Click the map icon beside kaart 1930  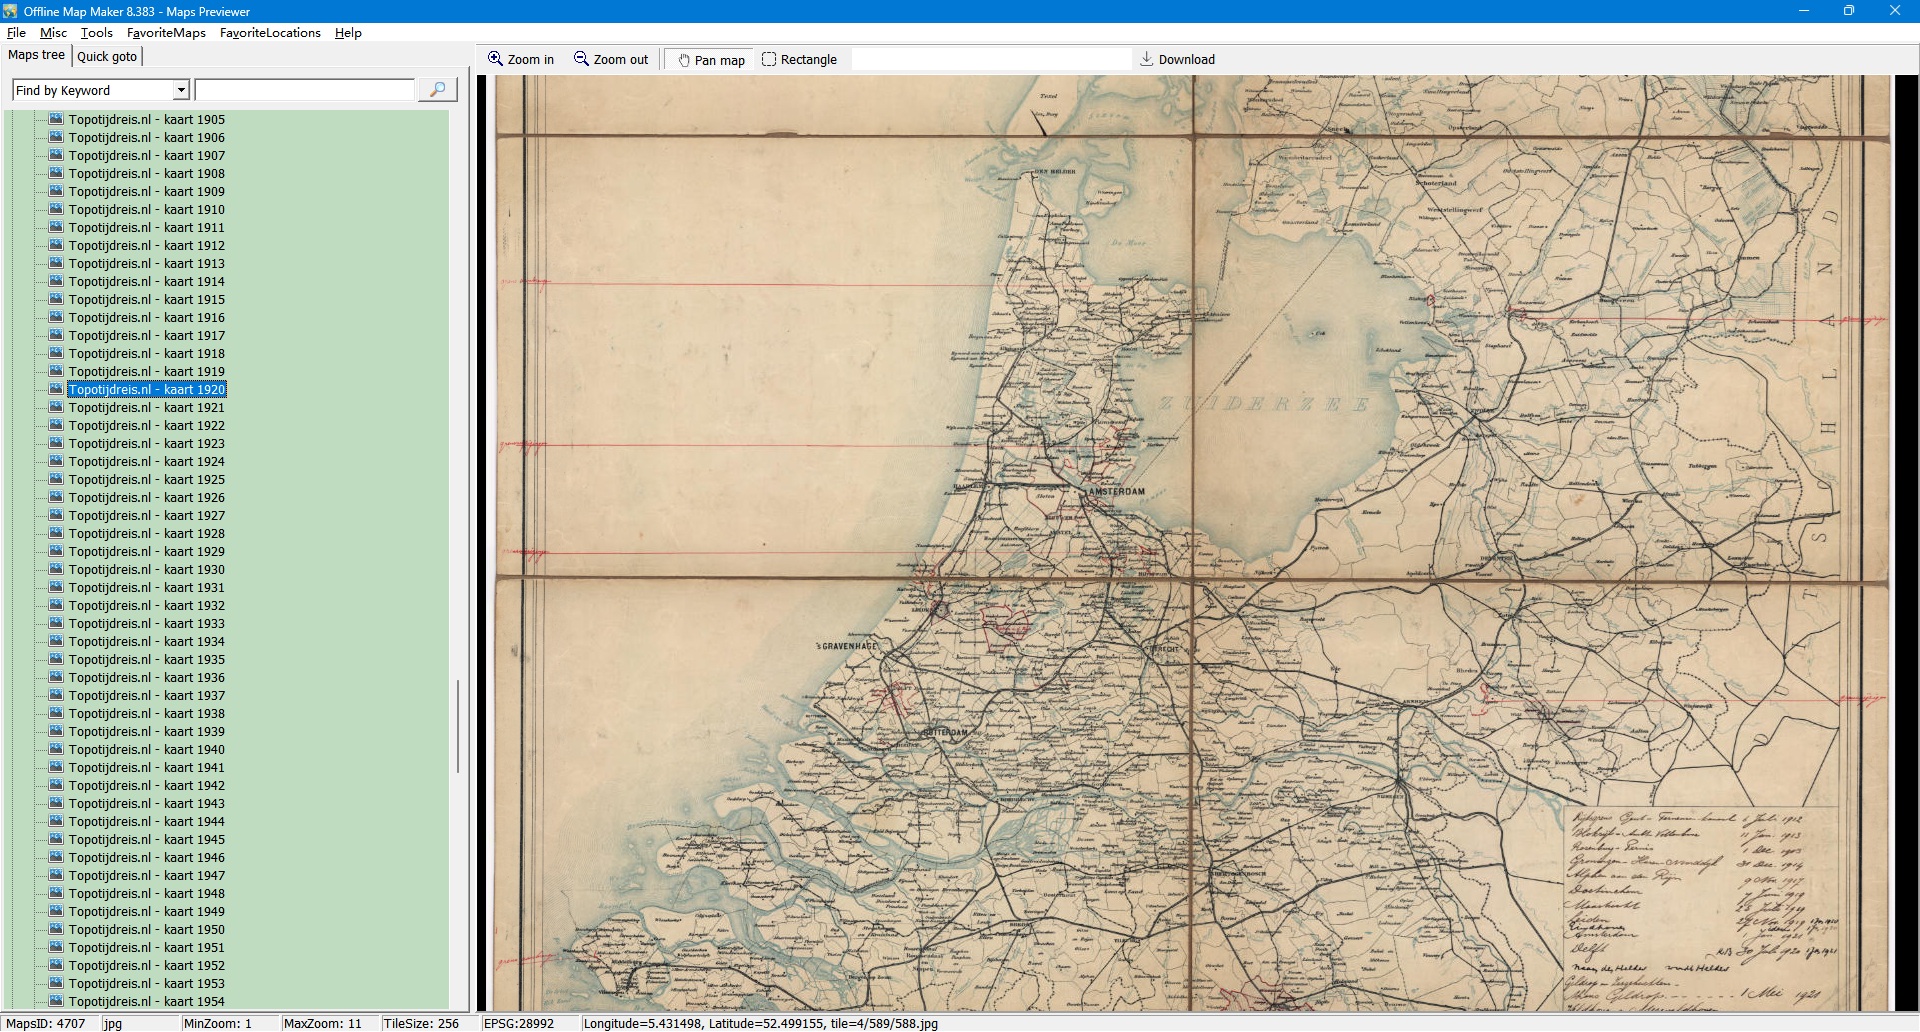[x=56, y=569]
